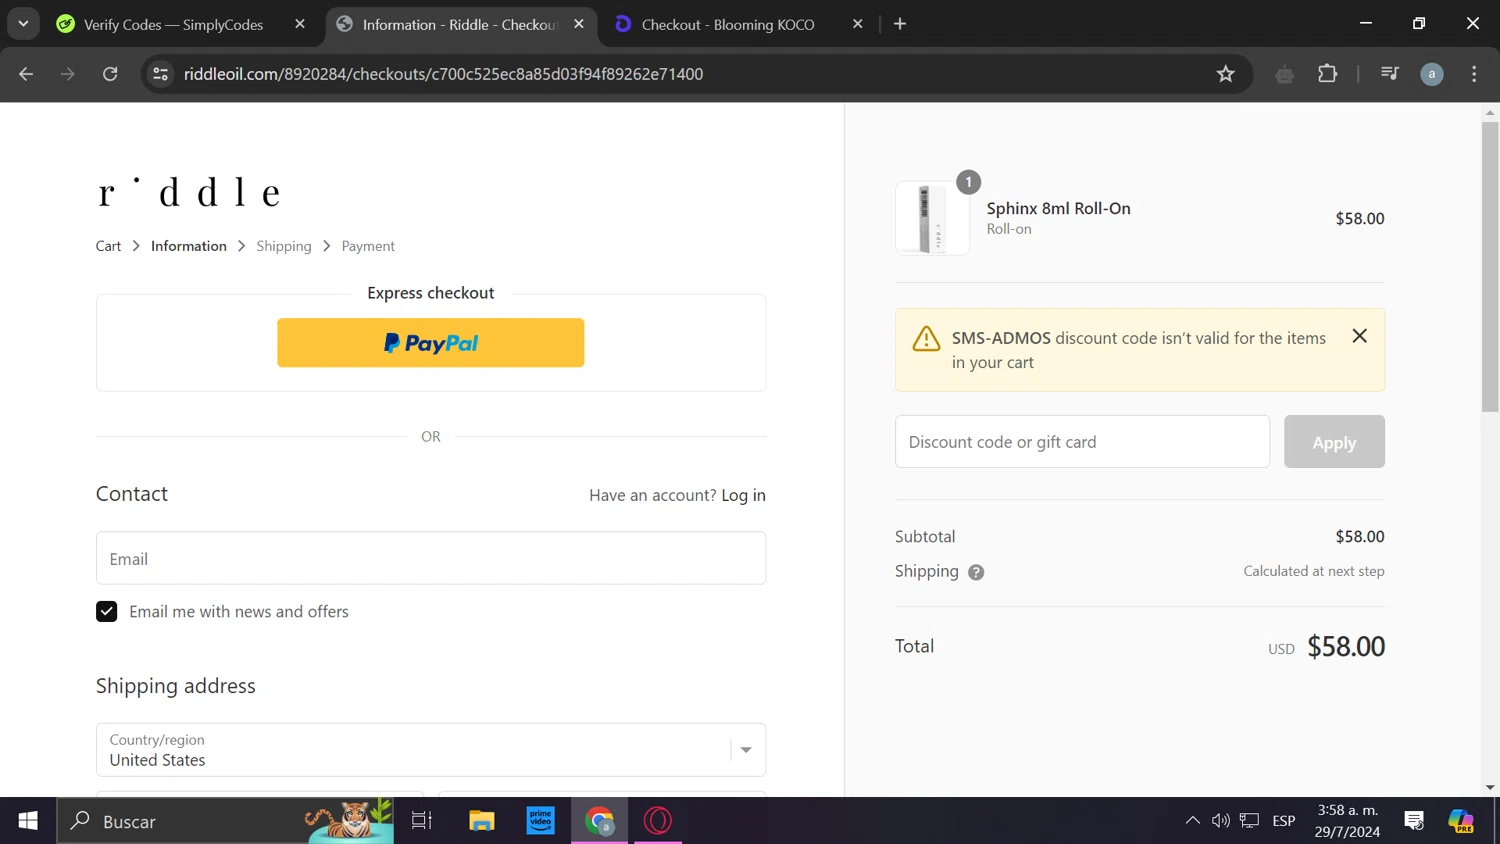Click the page vertical scrollbar thumb
The image size is (1500, 844).
(x=1490, y=267)
